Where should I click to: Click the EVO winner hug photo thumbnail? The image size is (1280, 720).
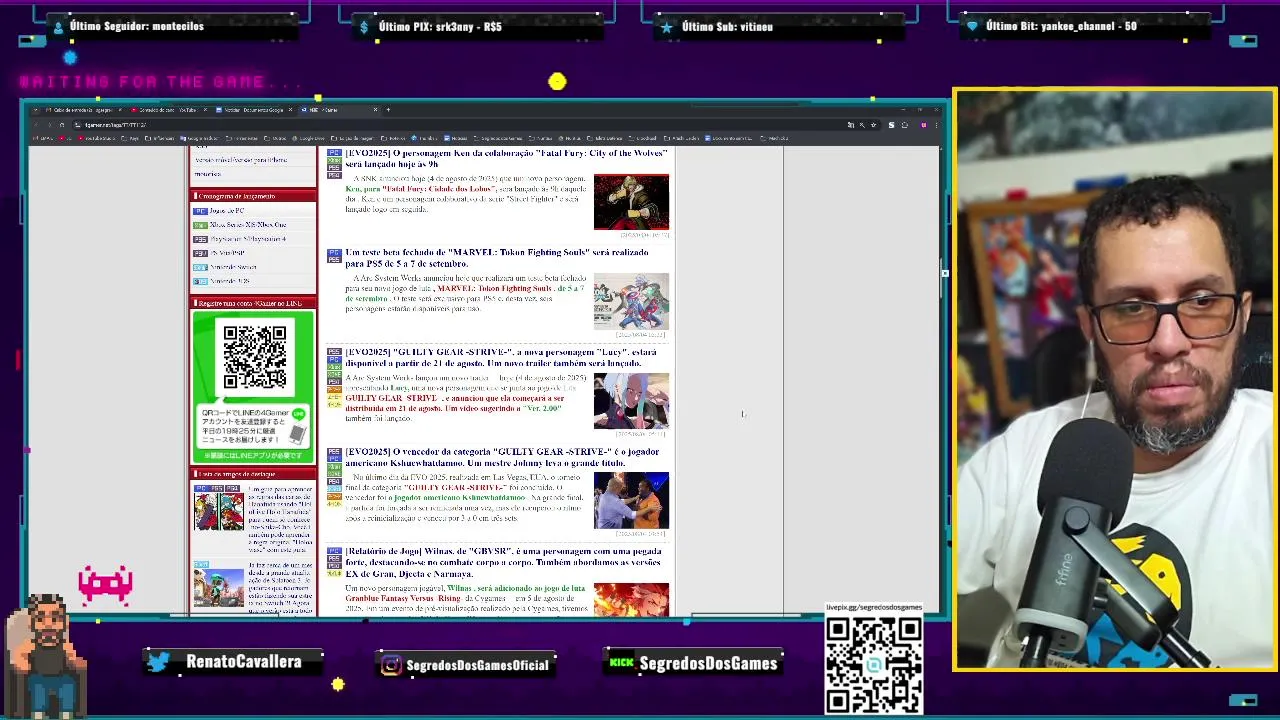(x=631, y=500)
